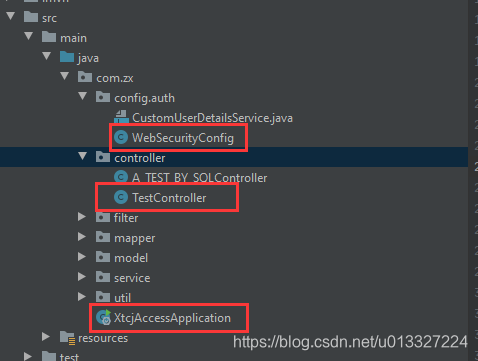The width and height of the screenshot is (478, 361).
Task: Click the resources folder icon
Action: click(x=67, y=338)
